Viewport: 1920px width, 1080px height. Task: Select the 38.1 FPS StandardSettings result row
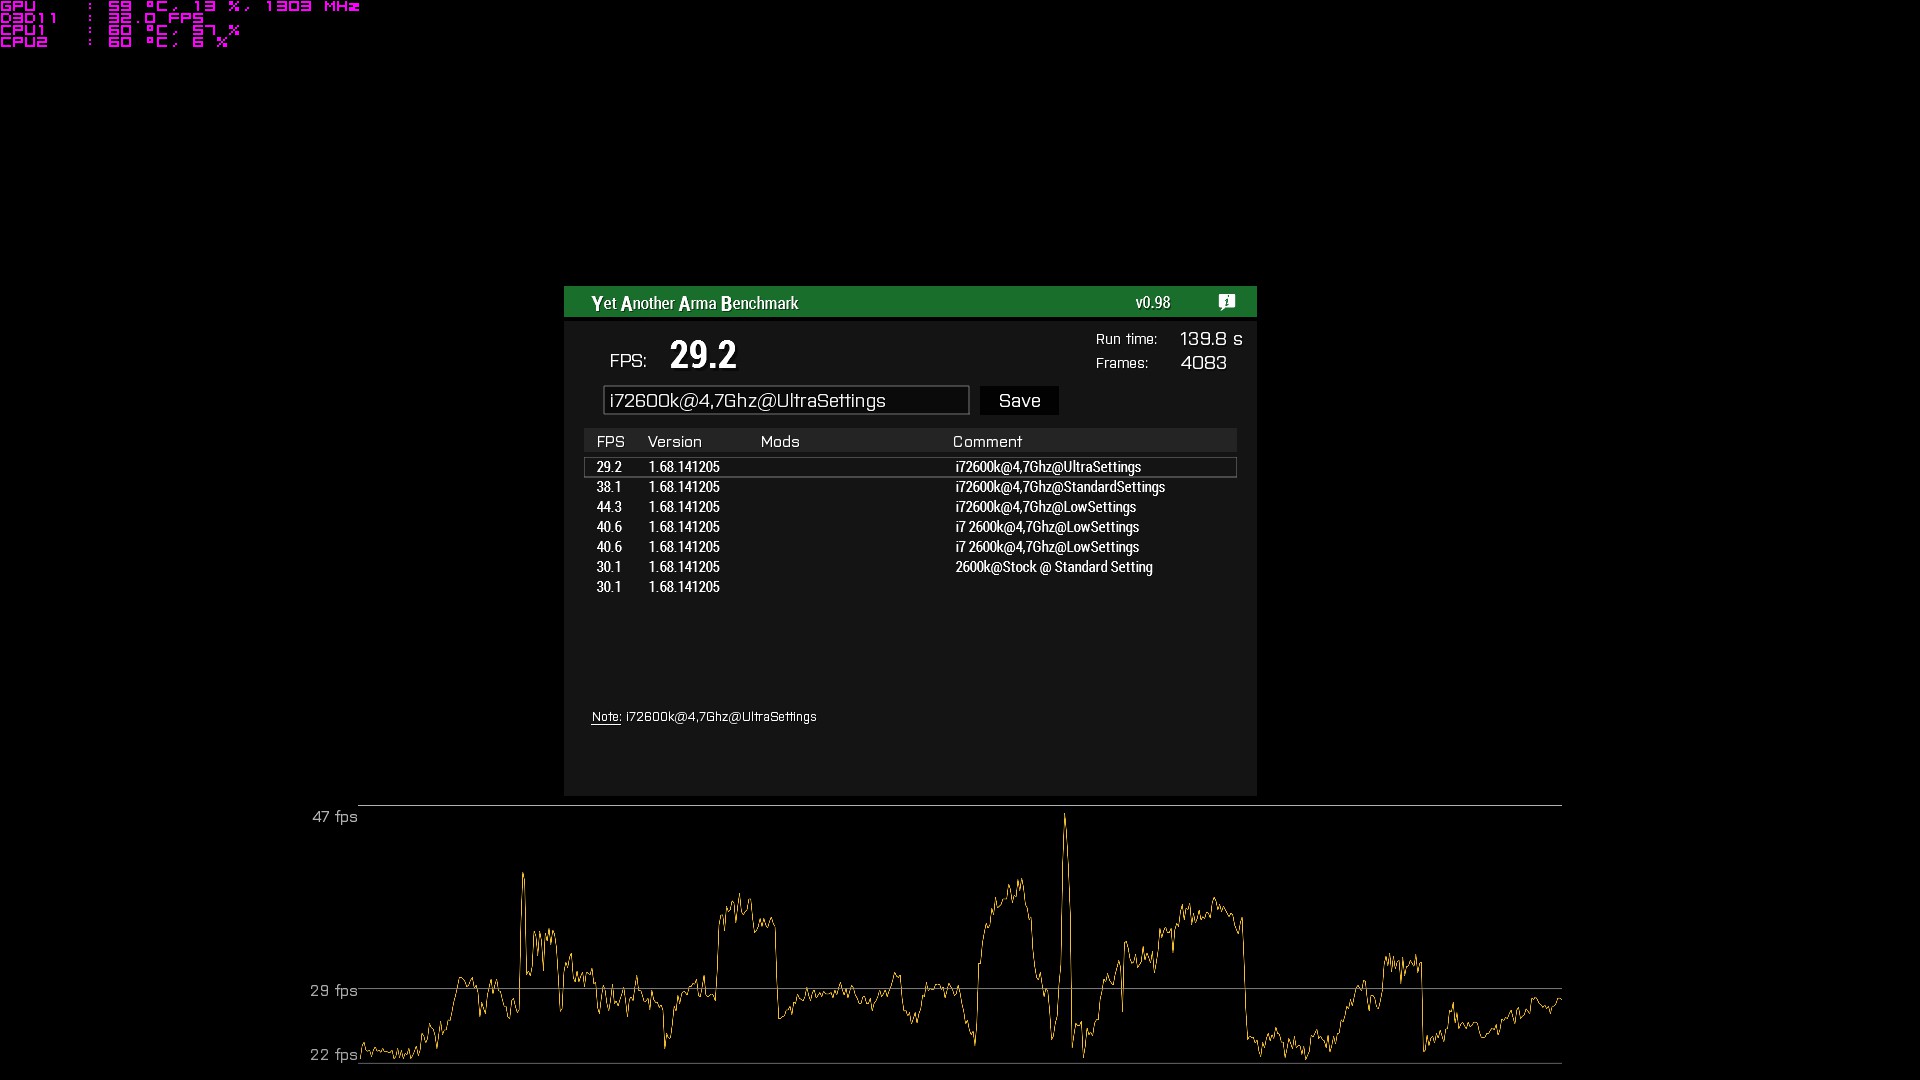(909, 487)
